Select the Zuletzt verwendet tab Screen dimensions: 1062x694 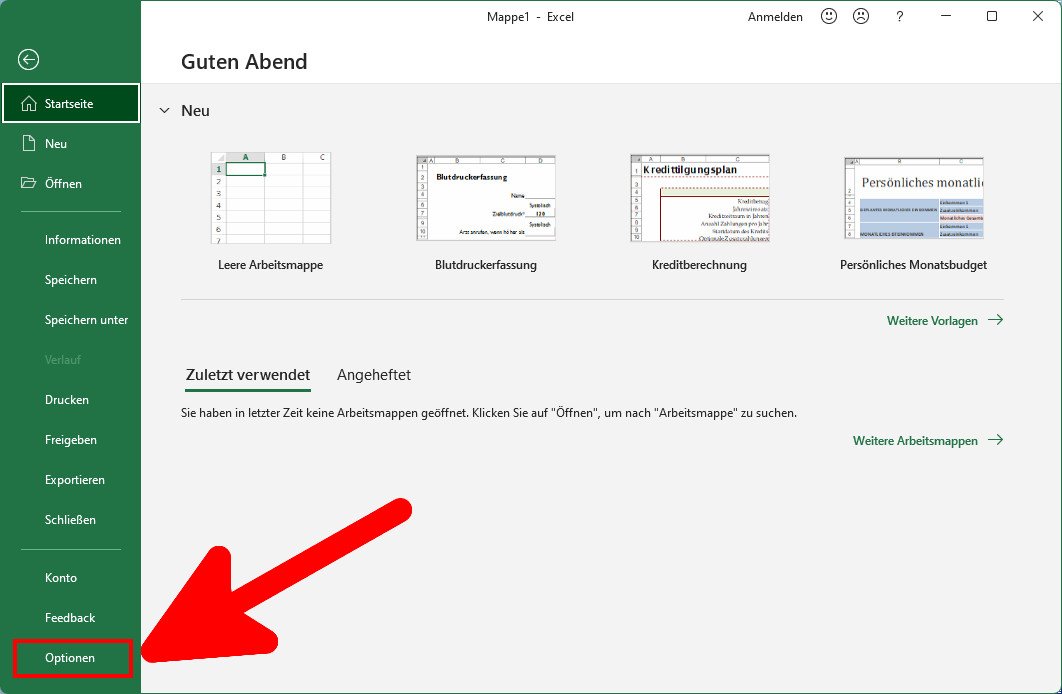point(247,374)
